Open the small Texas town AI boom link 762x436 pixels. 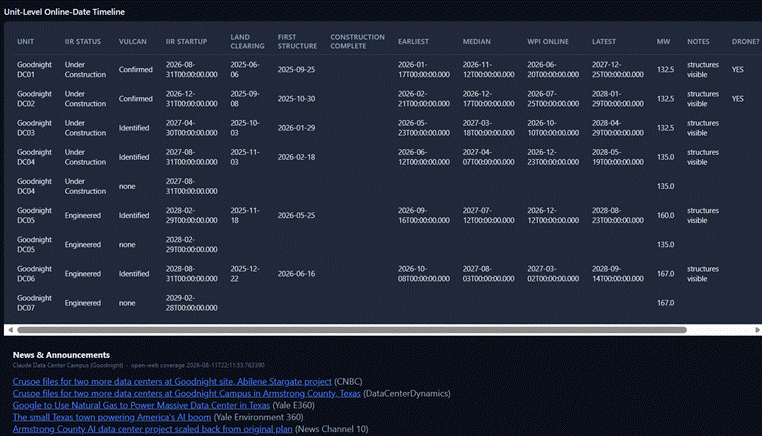pos(112,417)
